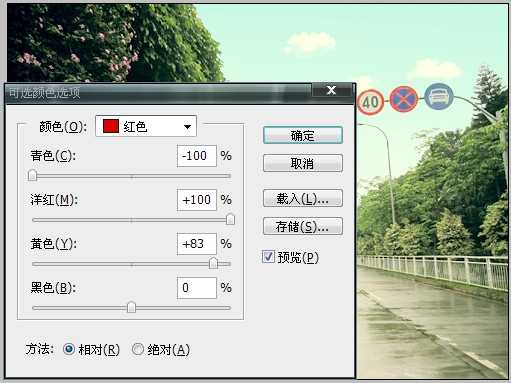Click the 确定 button
Screen dimensions: 511x383
pos(303,135)
